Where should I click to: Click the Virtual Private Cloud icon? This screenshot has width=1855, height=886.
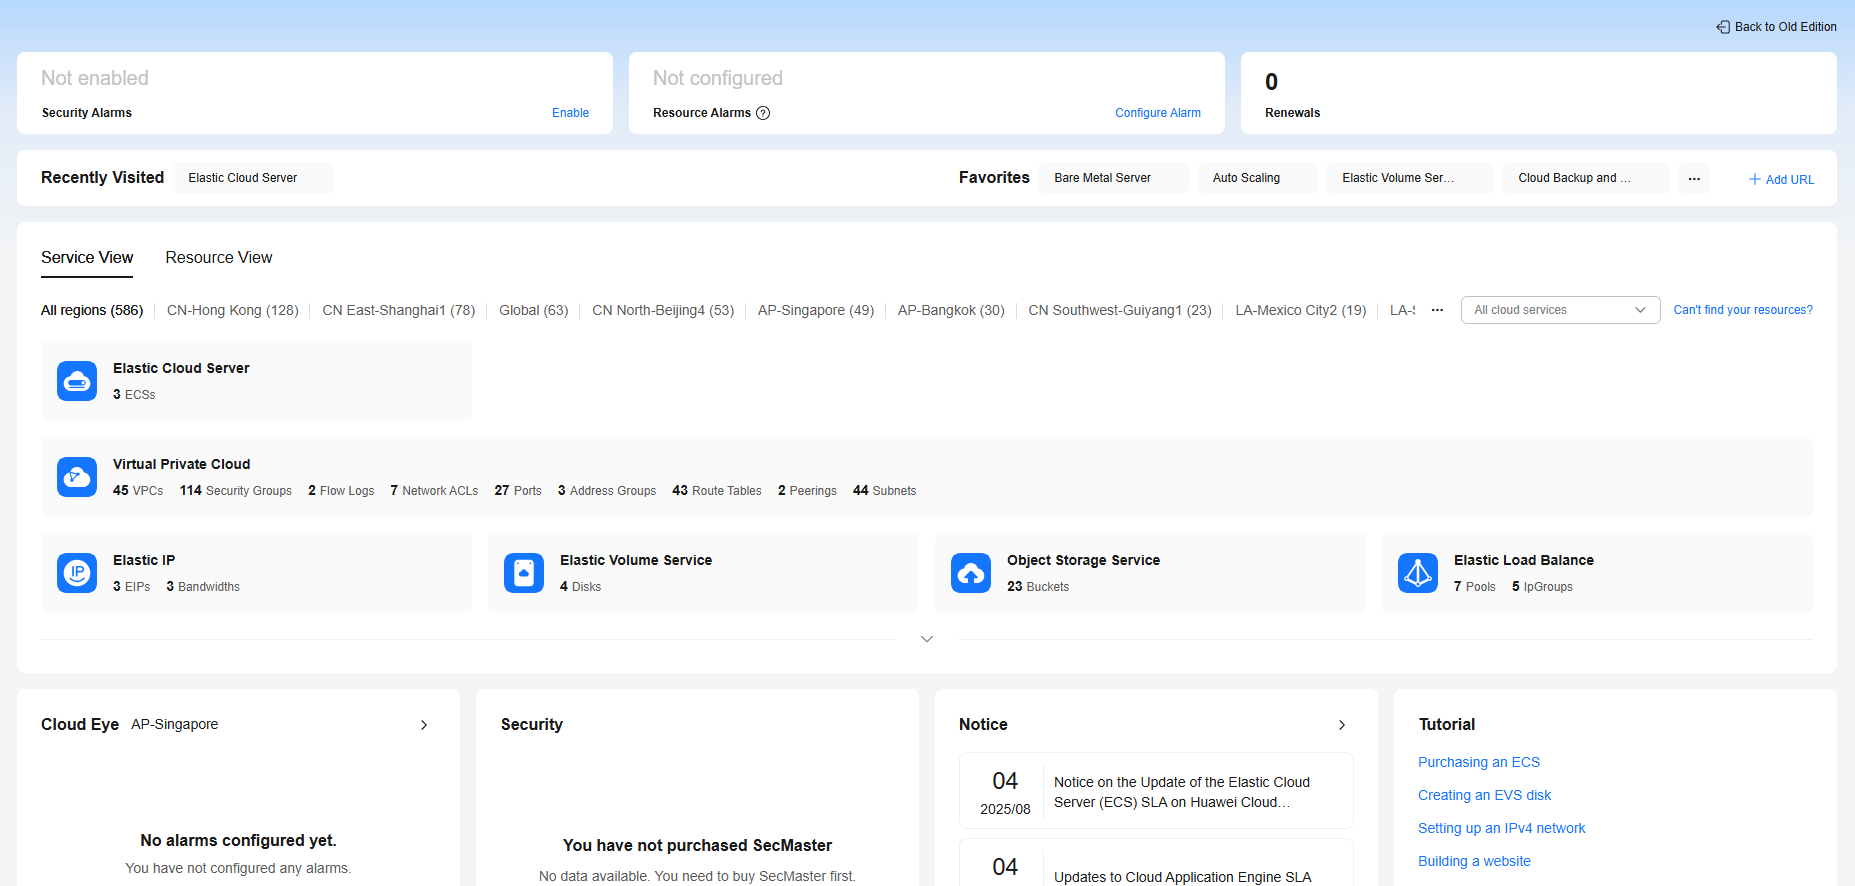click(77, 477)
